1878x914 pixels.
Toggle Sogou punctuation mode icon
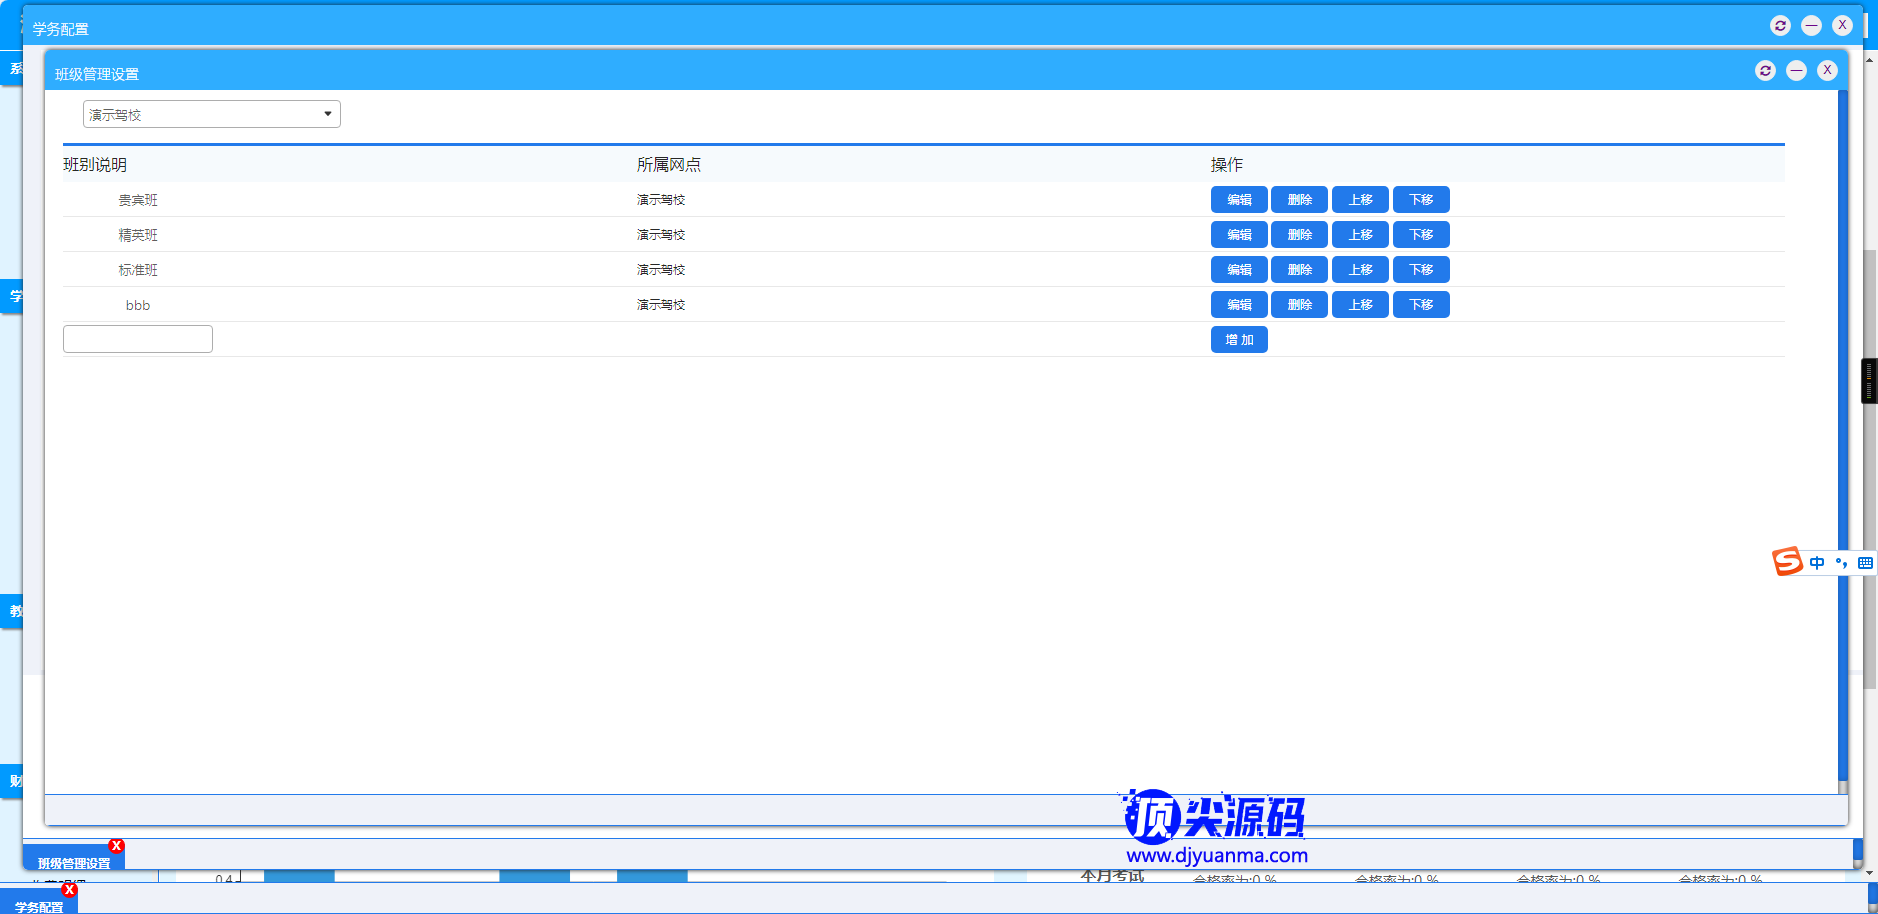tap(1841, 563)
